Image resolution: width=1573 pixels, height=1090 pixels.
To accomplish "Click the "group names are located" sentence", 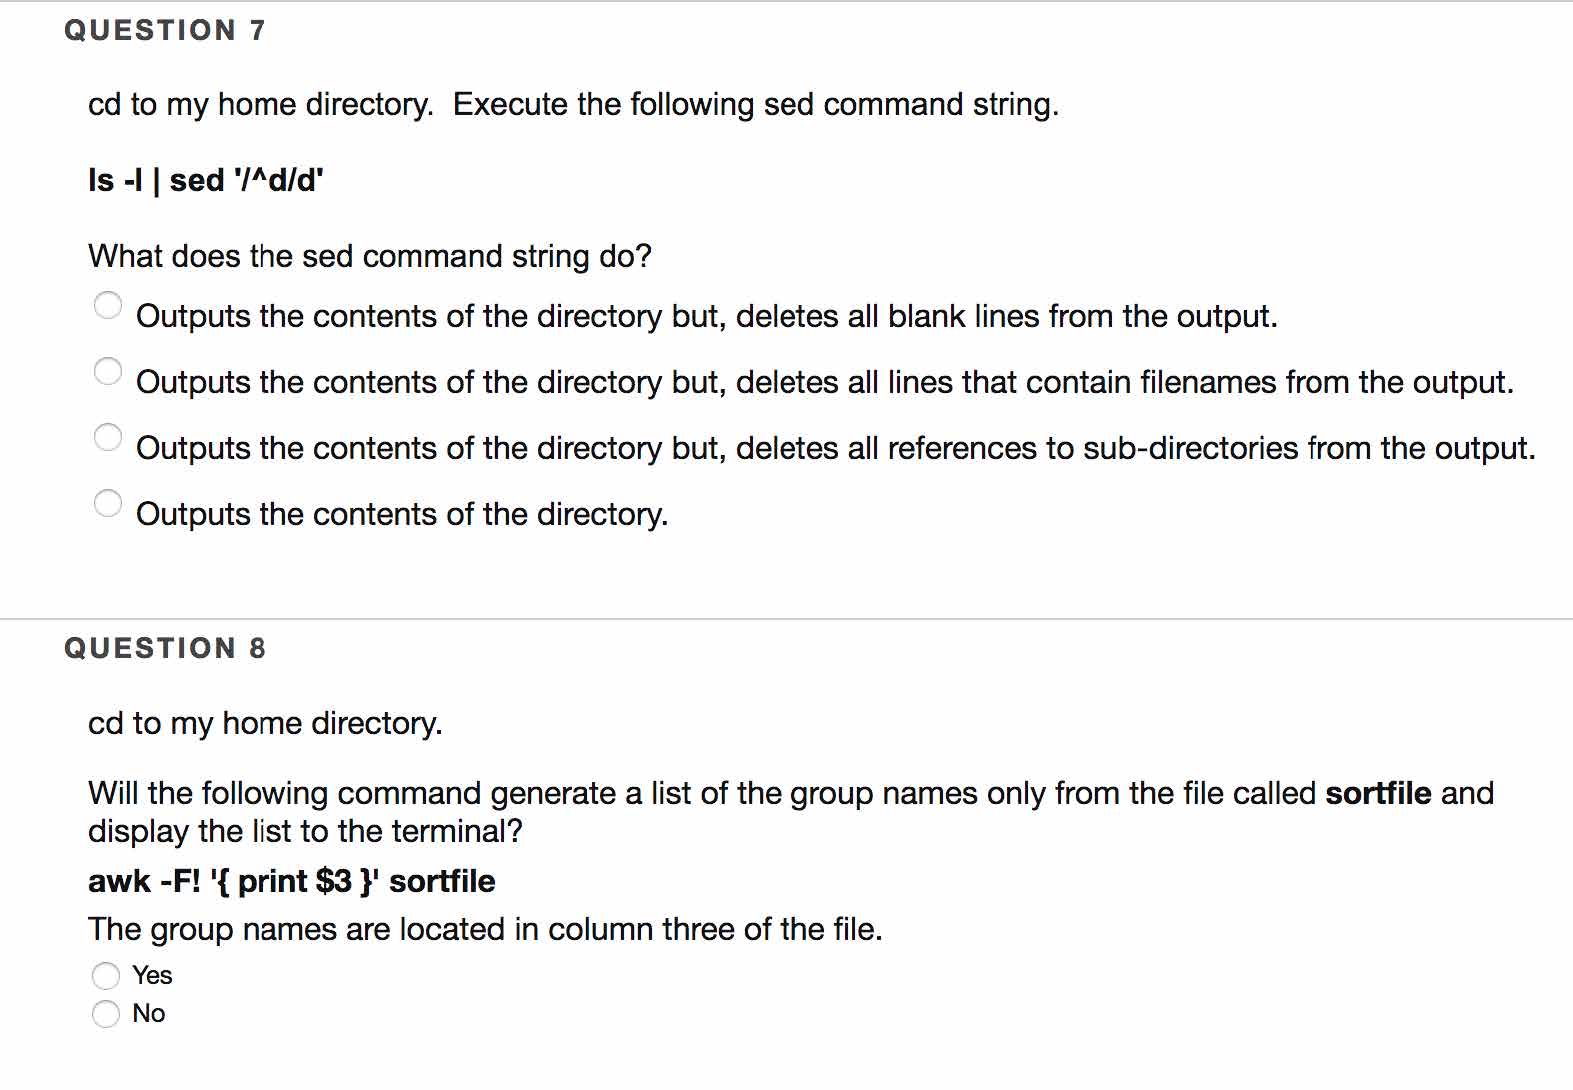I will tap(485, 930).
